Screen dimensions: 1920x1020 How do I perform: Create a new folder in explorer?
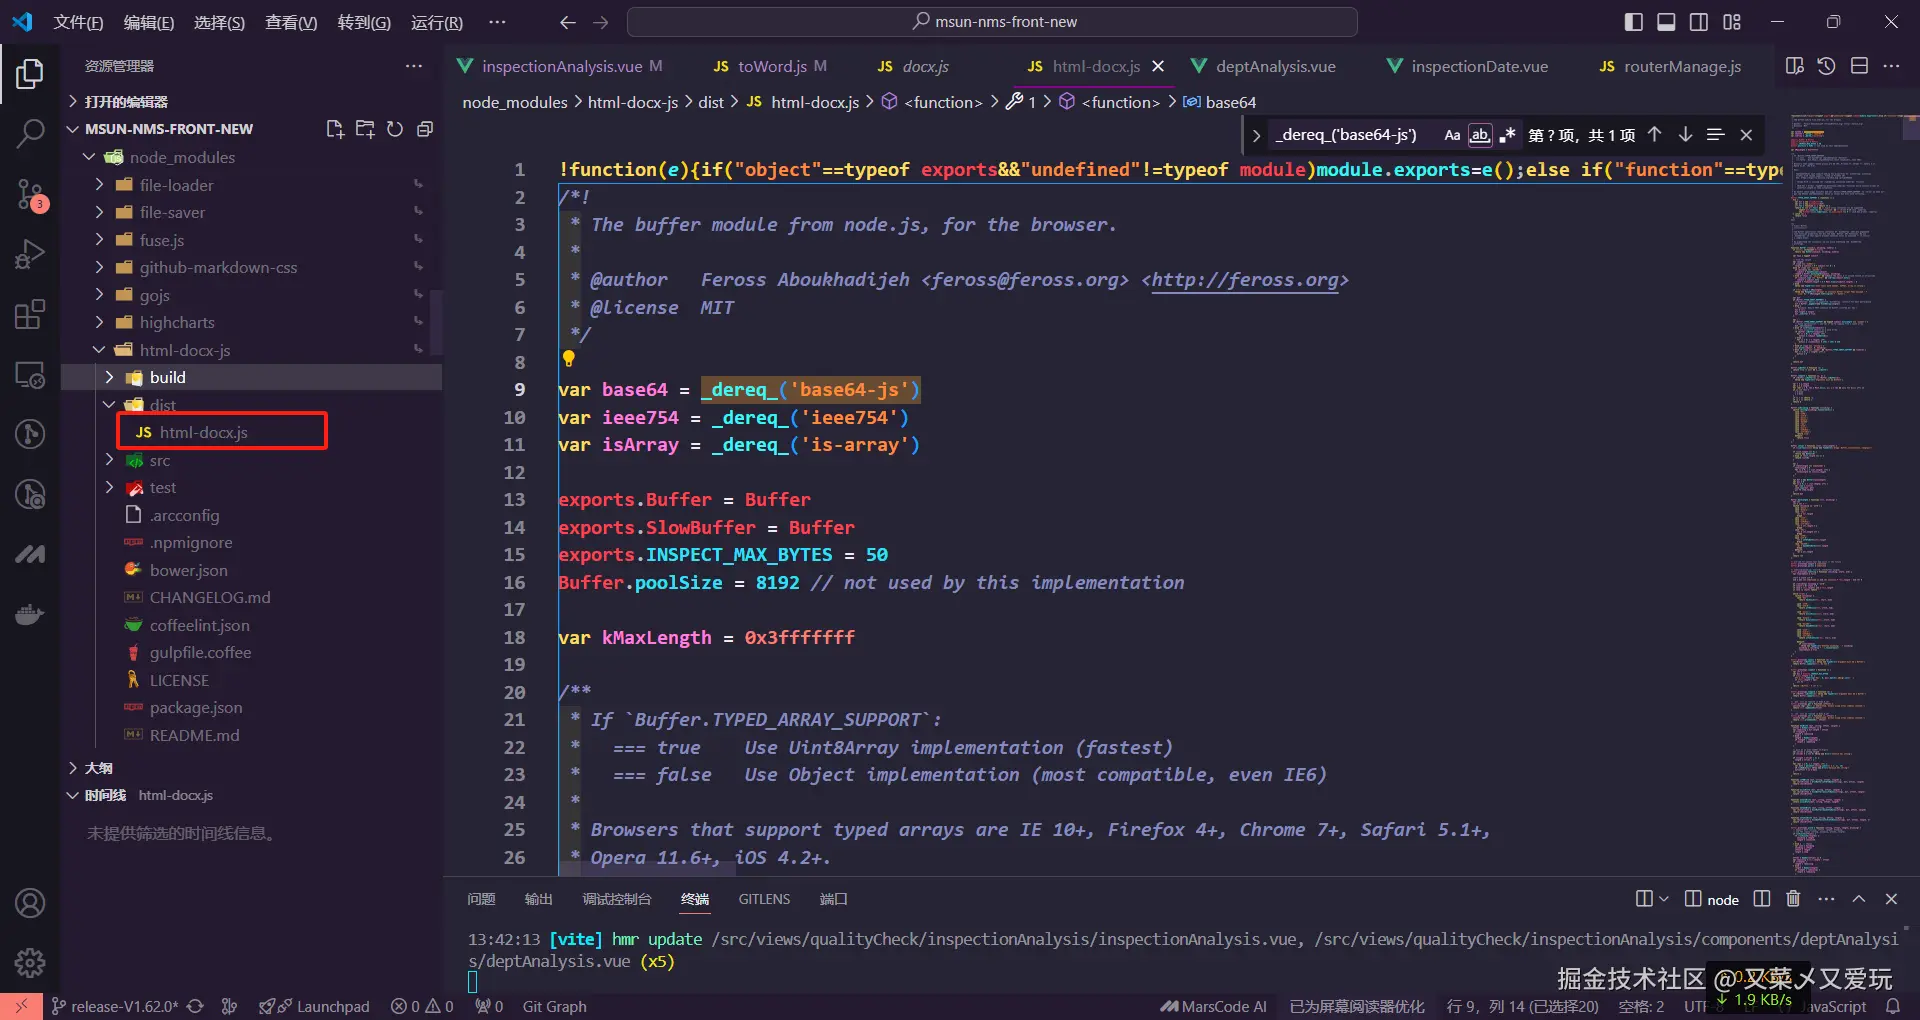(365, 129)
